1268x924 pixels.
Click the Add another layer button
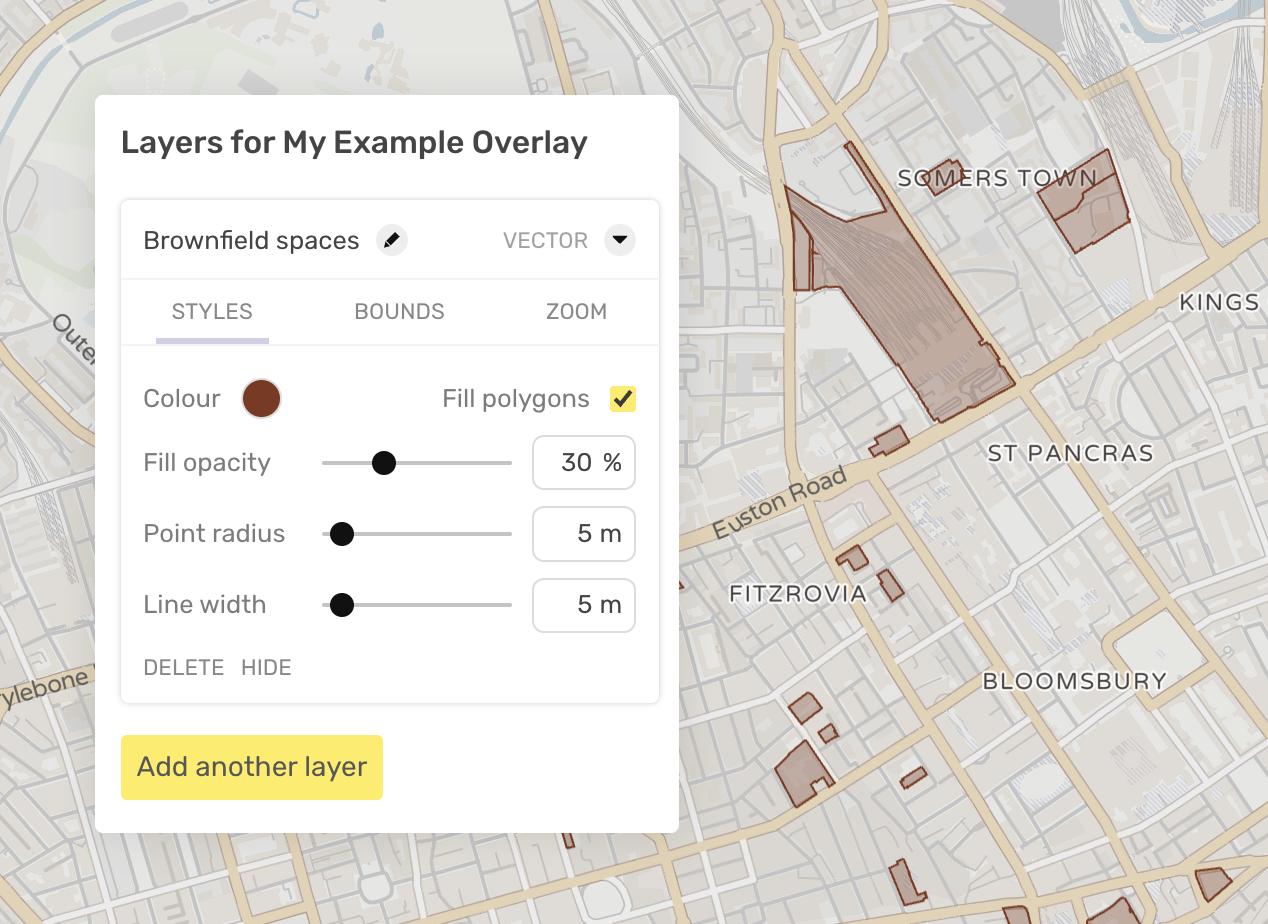(252, 767)
